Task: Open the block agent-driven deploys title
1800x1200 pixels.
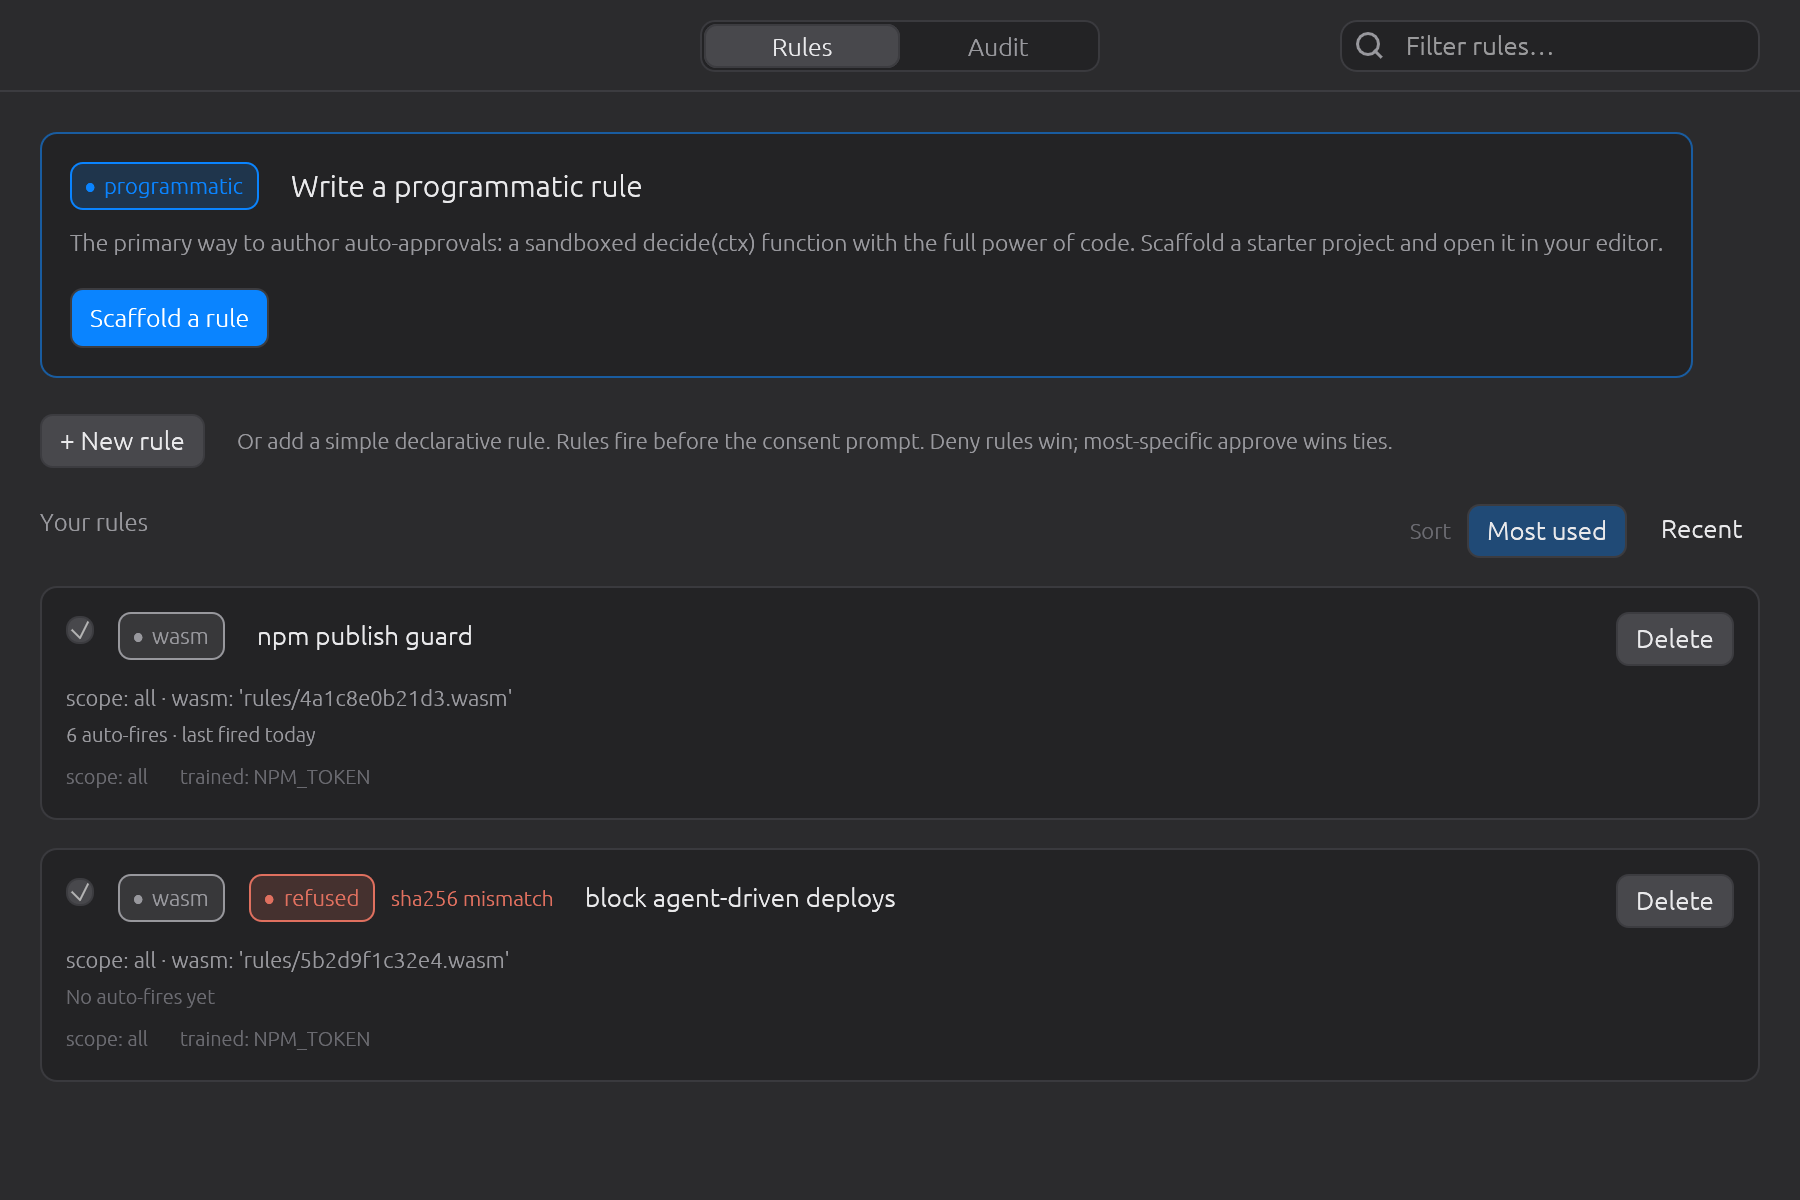Action: pos(740,899)
